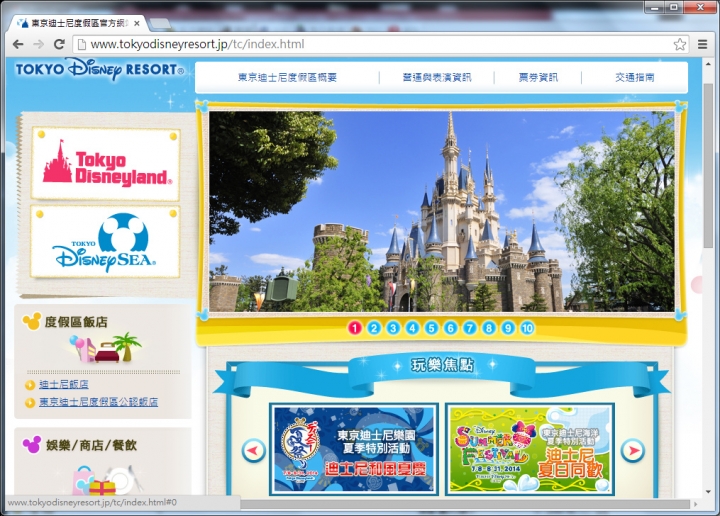Select slide 6 in the slideshow pager

[450, 328]
